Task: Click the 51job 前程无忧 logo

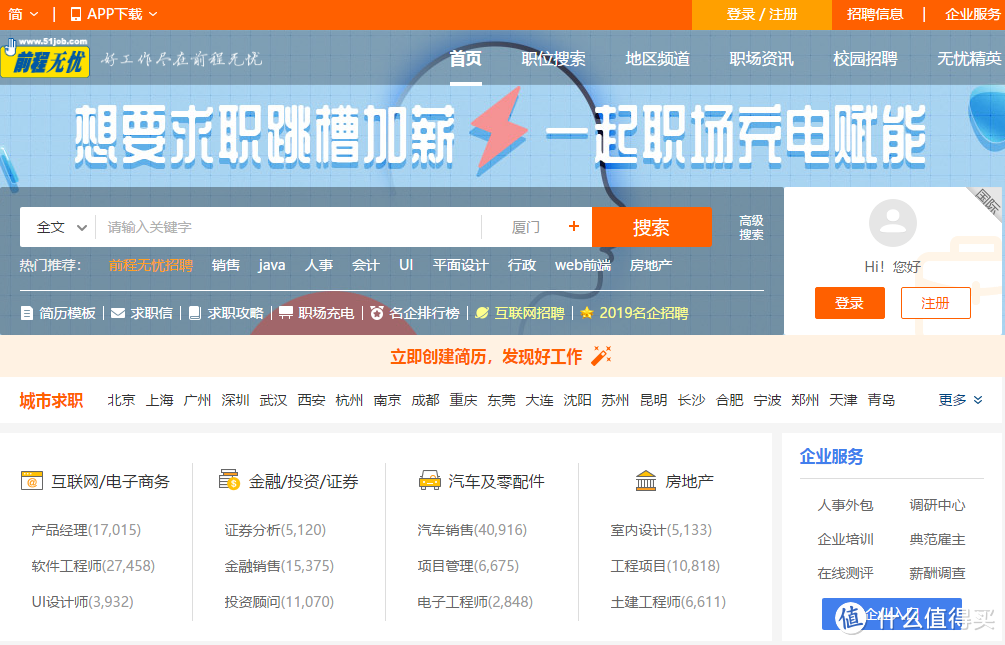Action: point(46,58)
